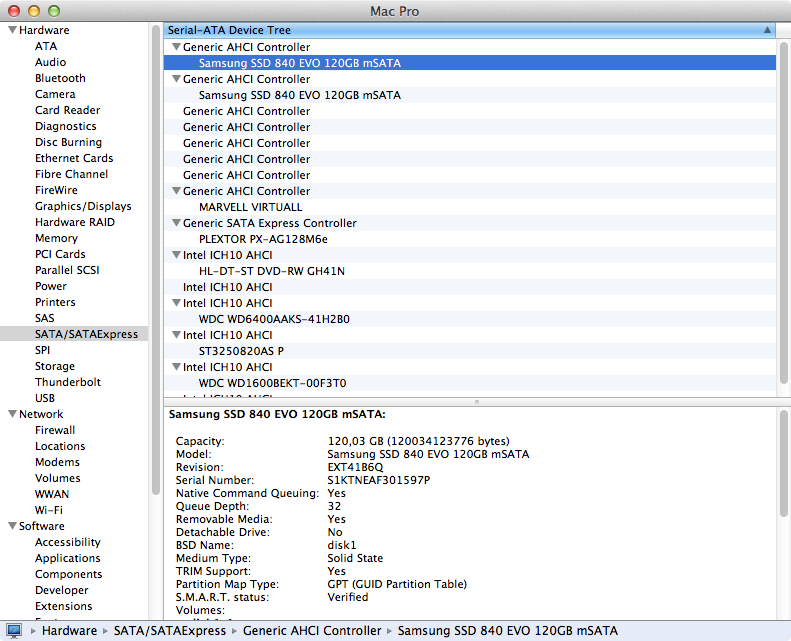Select ATA in the Hardware list

tap(46, 46)
